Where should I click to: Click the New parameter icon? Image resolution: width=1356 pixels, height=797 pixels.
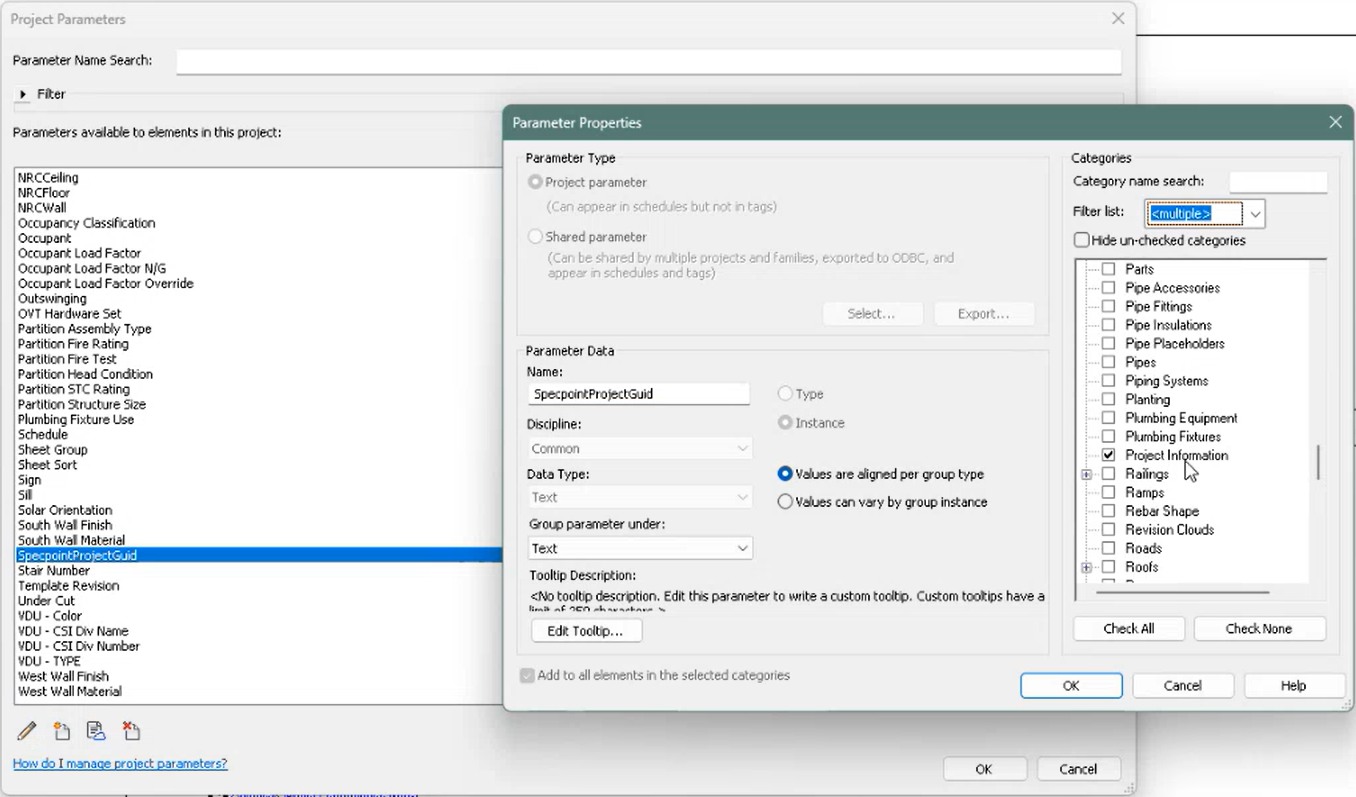[61, 731]
